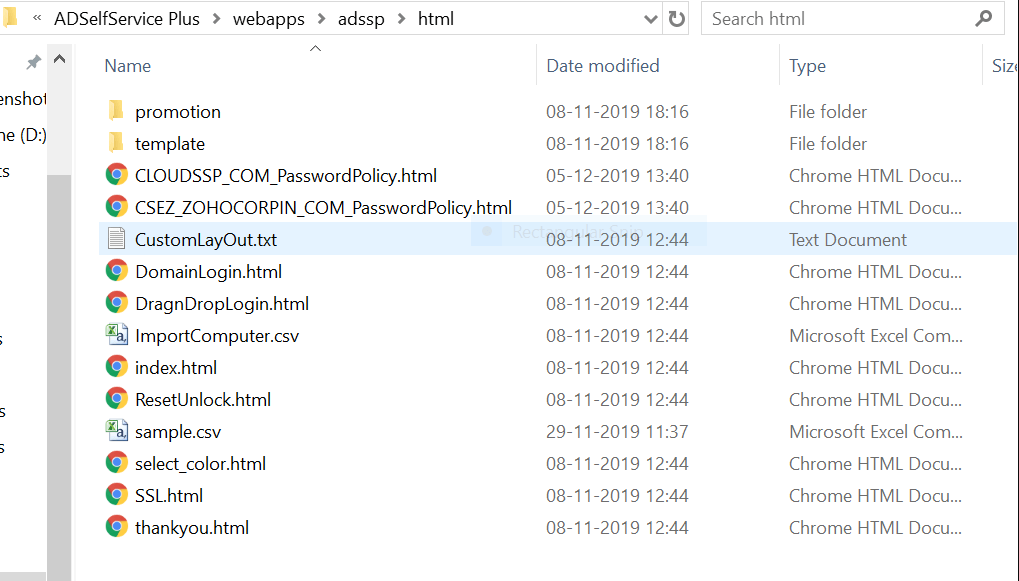Click the promotion folder icon
The image size is (1019, 581).
(116, 111)
